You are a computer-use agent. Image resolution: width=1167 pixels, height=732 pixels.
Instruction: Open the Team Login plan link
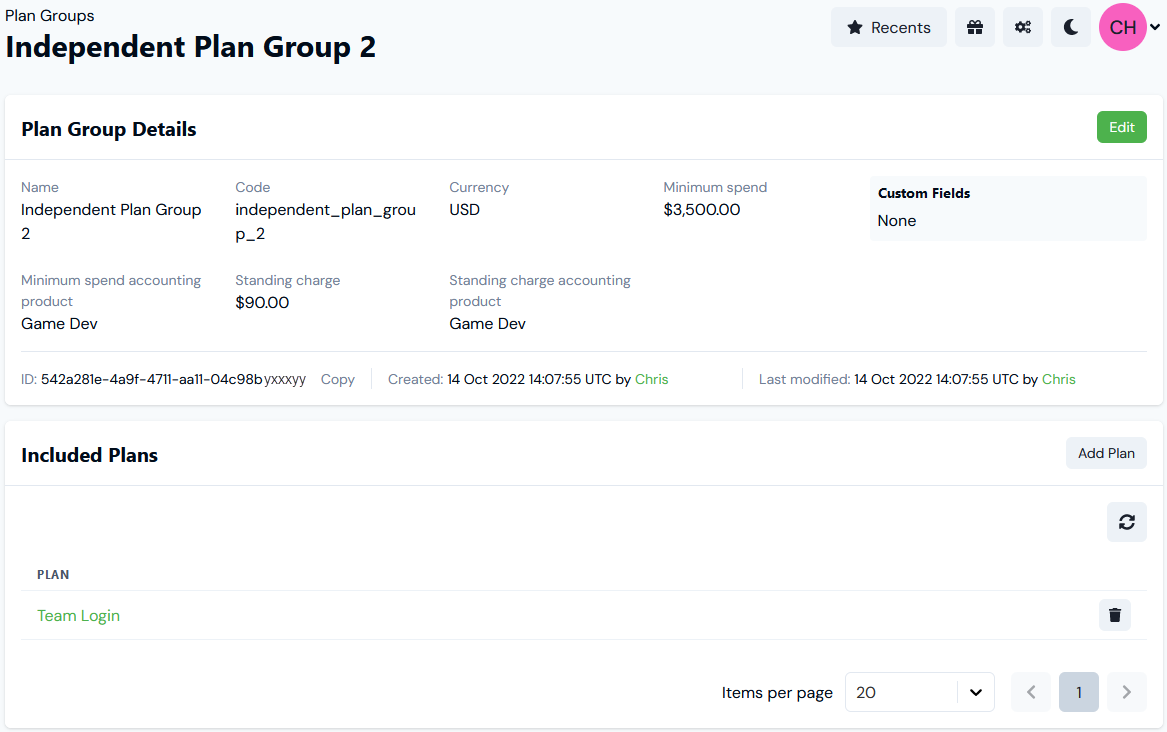[78, 615]
